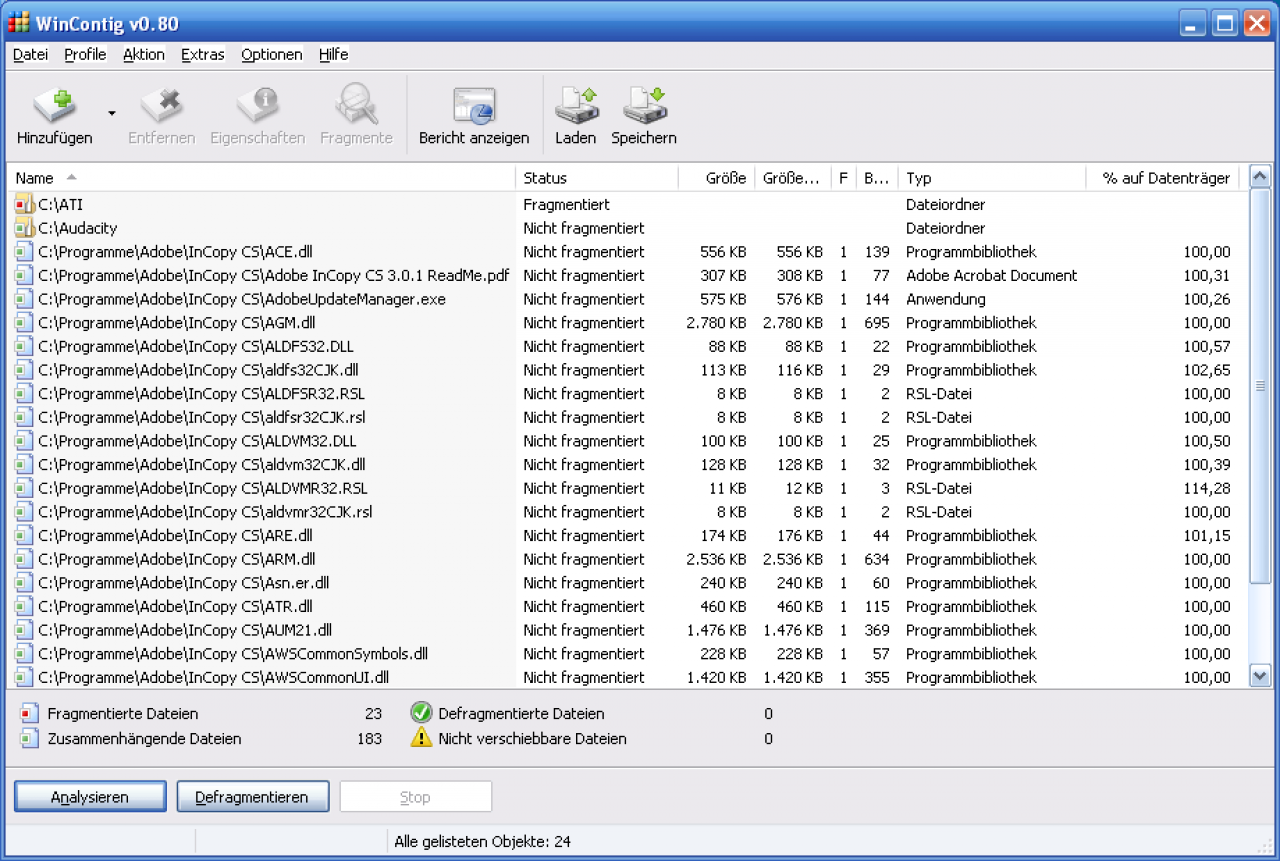This screenshot has height=861, width=1280.
Task: Sort by the Größe column header
Action: [716, 178]
